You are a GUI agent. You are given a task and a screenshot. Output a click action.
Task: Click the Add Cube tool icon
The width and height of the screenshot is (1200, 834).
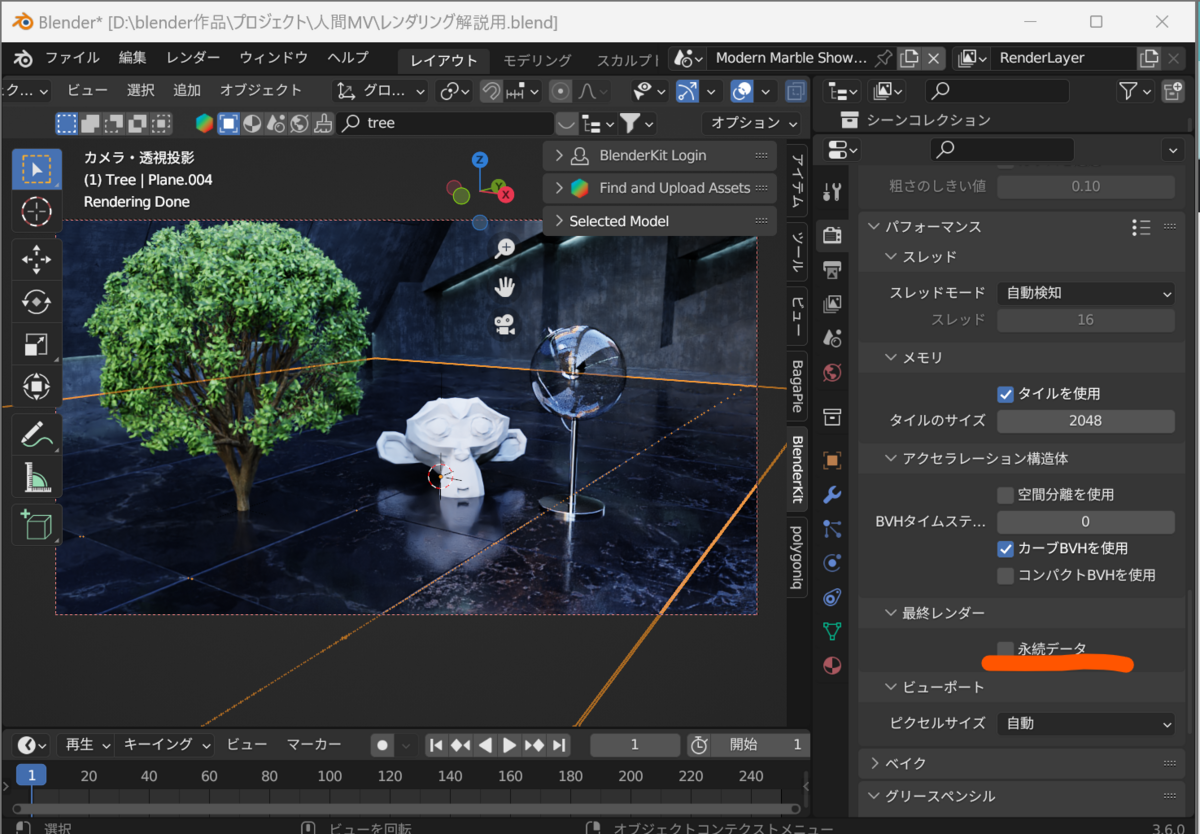37,524
